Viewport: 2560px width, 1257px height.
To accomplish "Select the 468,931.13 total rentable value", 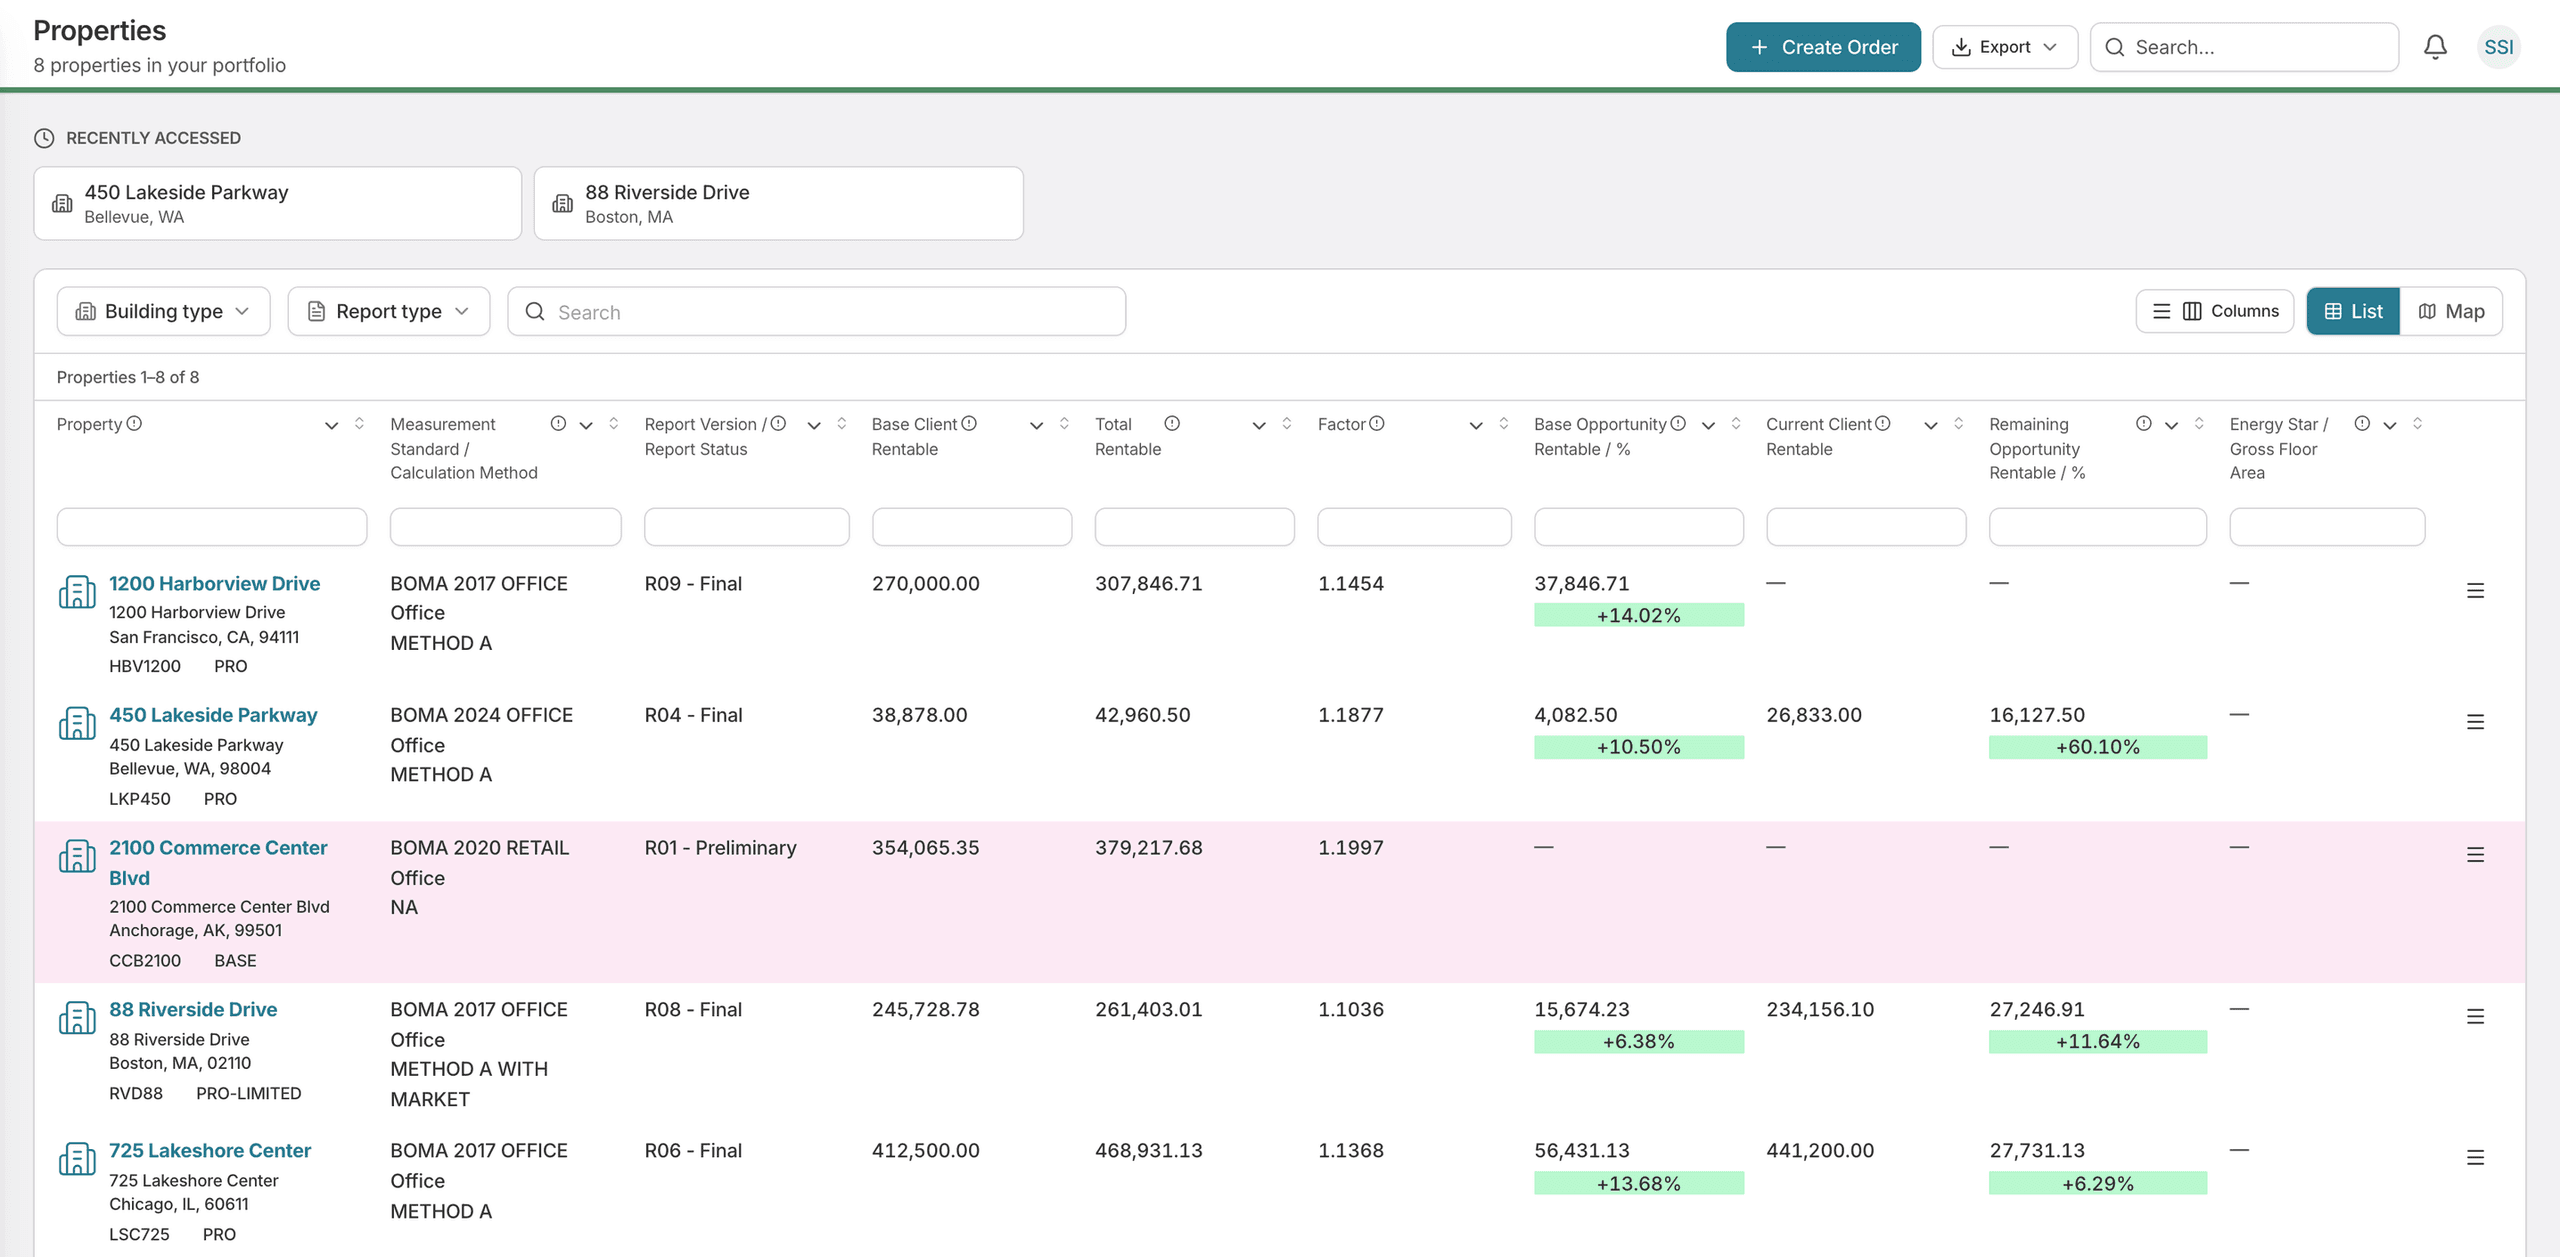I will click(x=1148, y=1150).
